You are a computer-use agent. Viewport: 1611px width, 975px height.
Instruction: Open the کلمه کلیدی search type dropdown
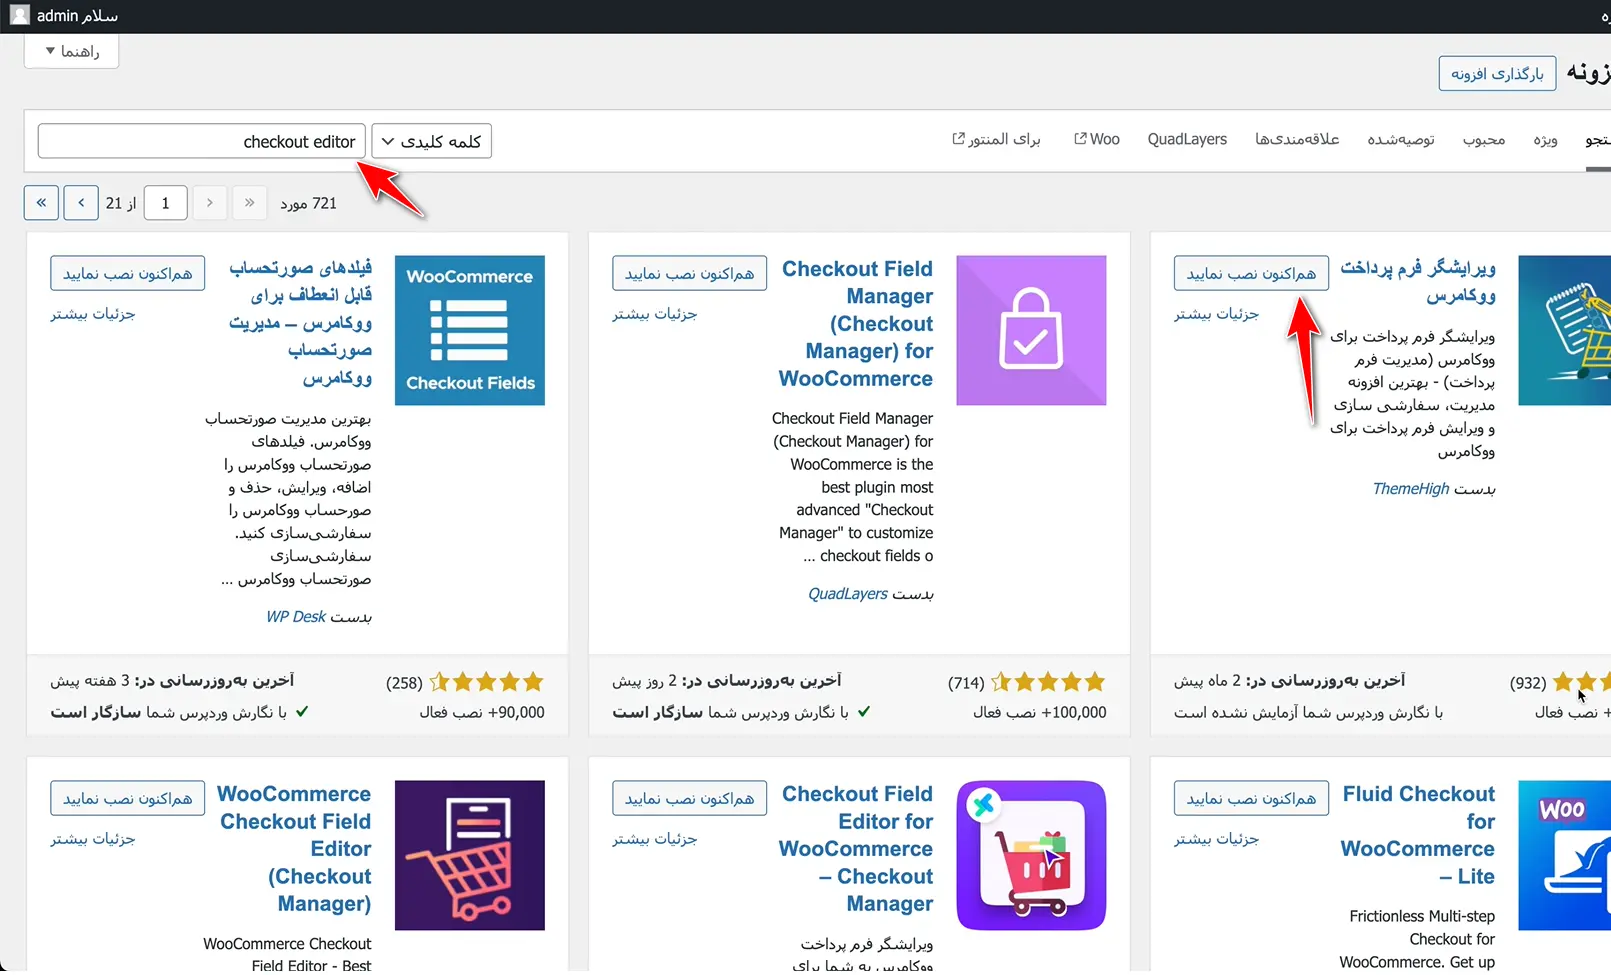coord(432,141)
